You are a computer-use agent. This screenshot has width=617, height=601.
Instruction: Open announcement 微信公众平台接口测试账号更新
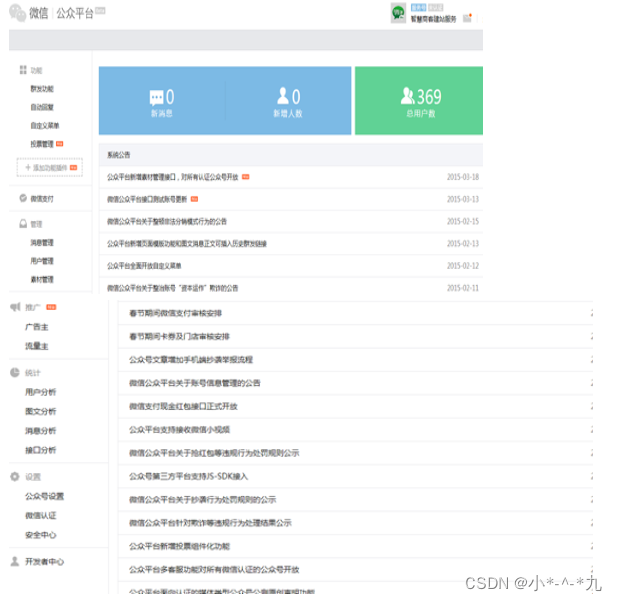[x=147, y=199]
